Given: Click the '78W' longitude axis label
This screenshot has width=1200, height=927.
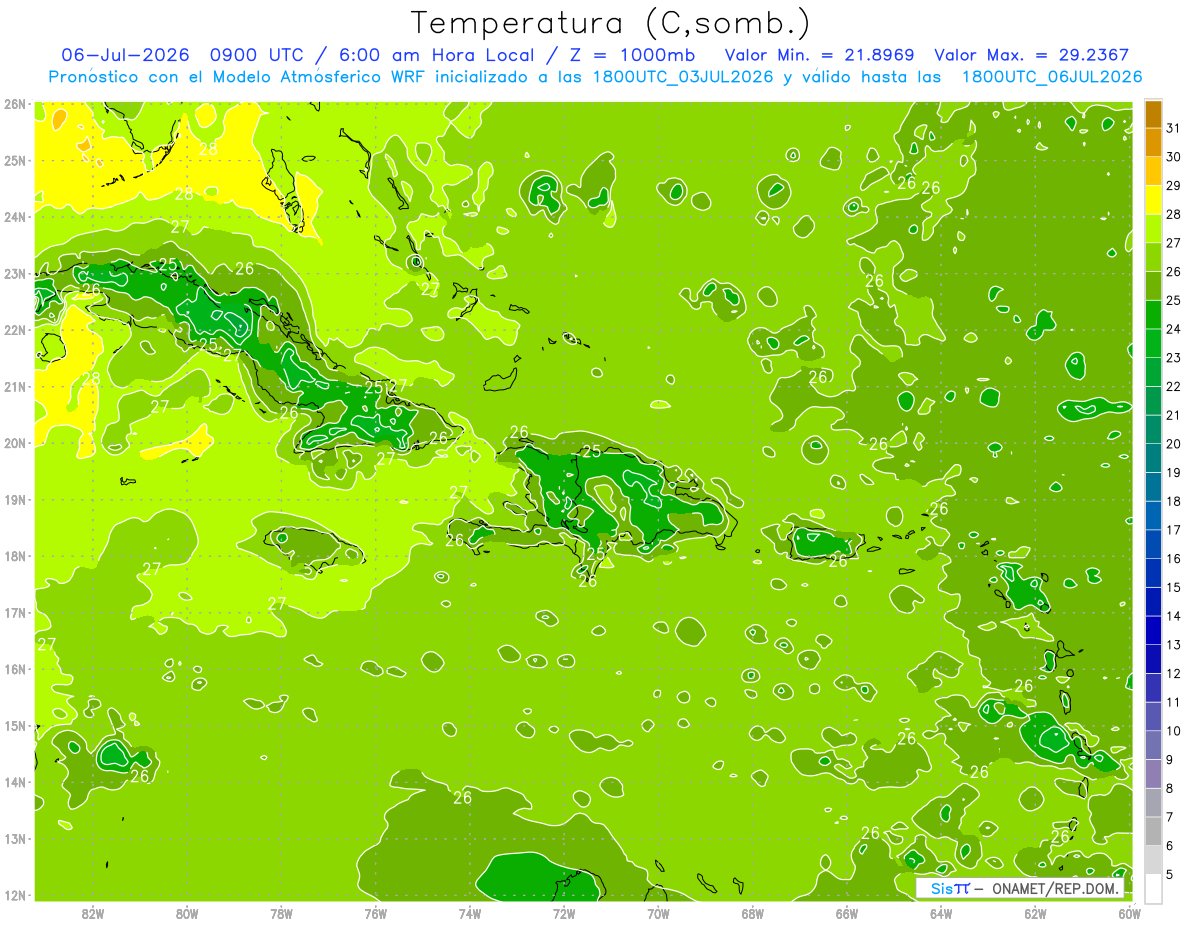Looking at the screenshot, I should (x=281, y=913).
